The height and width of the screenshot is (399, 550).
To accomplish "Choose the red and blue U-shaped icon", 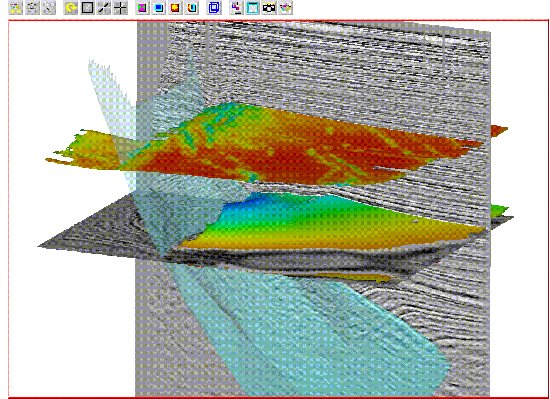I will click(x=192, y=8).
